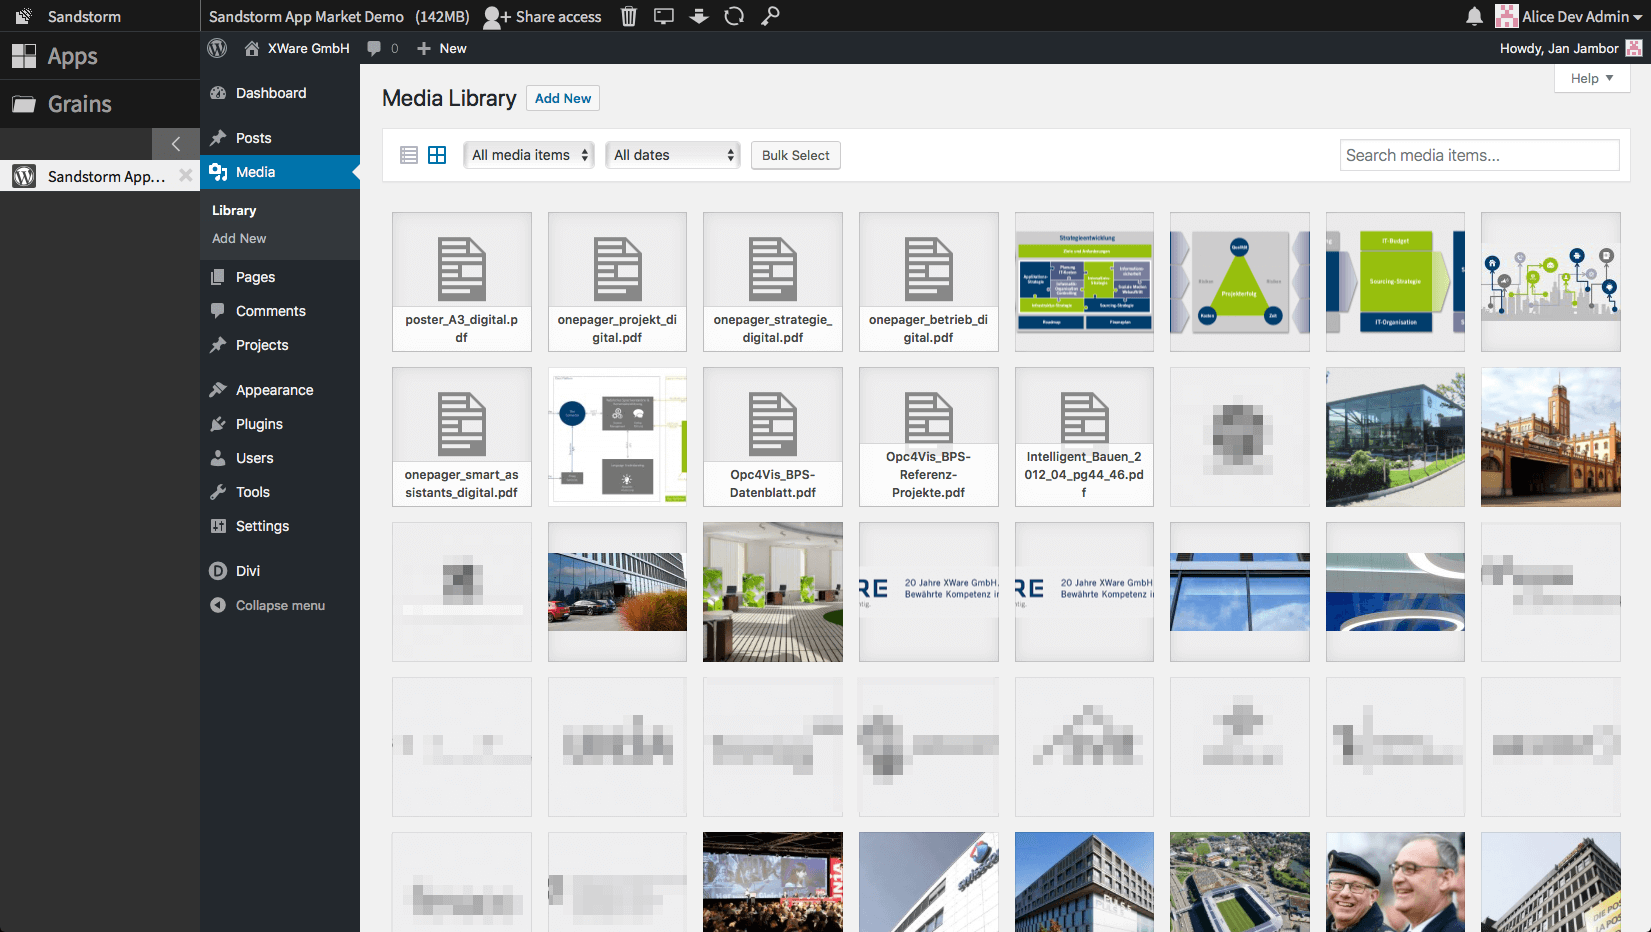
Task: Click the XWare GmbH home link
Action: tap(297, 48)
